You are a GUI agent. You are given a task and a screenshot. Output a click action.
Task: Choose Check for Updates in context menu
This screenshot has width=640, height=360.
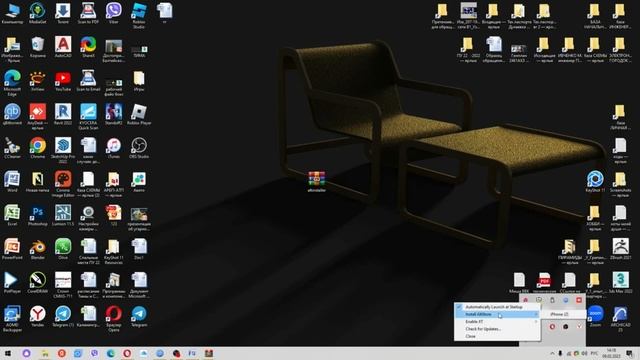click(497, 329)
